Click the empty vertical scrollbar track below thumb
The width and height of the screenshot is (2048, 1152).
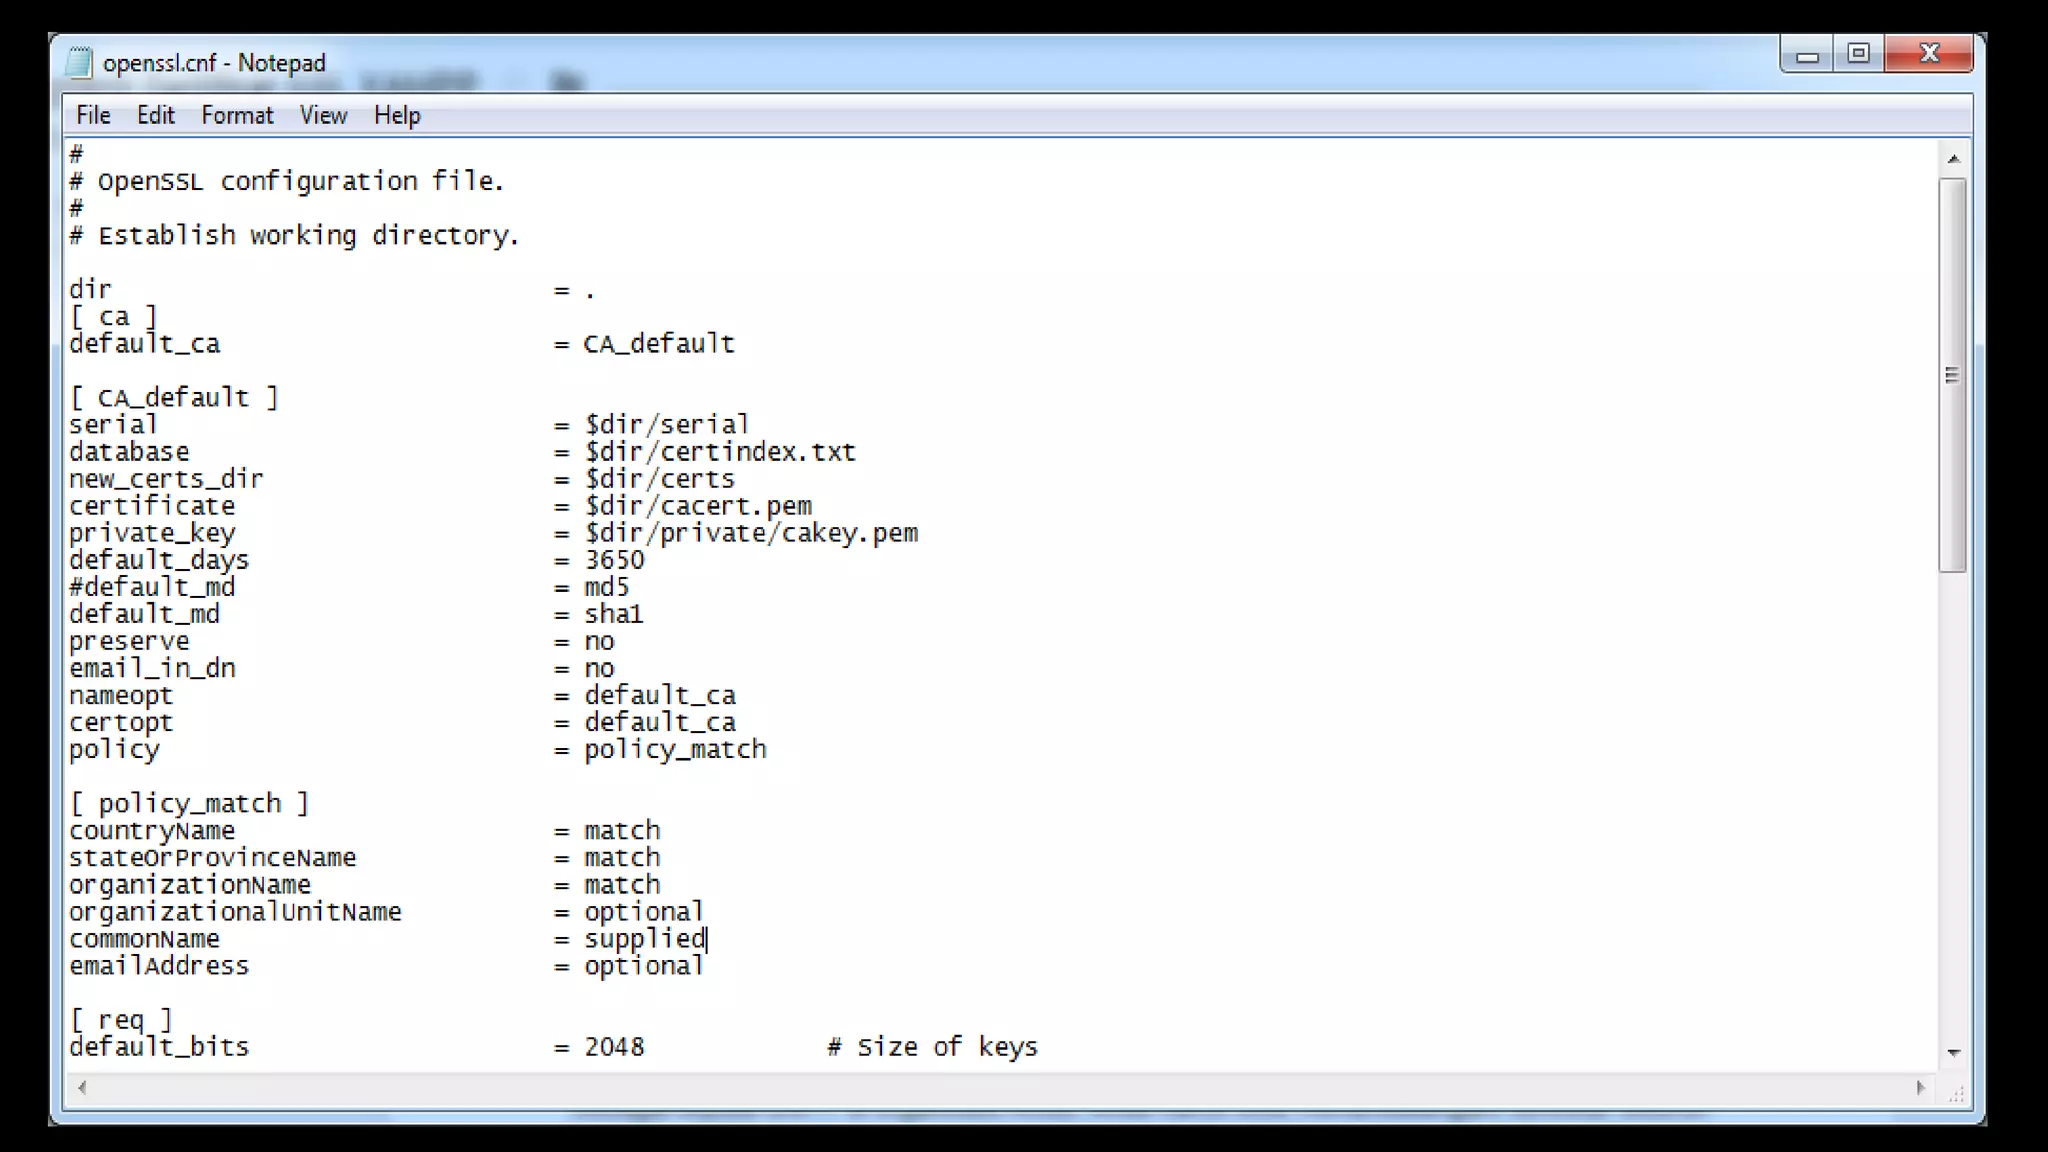point(1952,800)
